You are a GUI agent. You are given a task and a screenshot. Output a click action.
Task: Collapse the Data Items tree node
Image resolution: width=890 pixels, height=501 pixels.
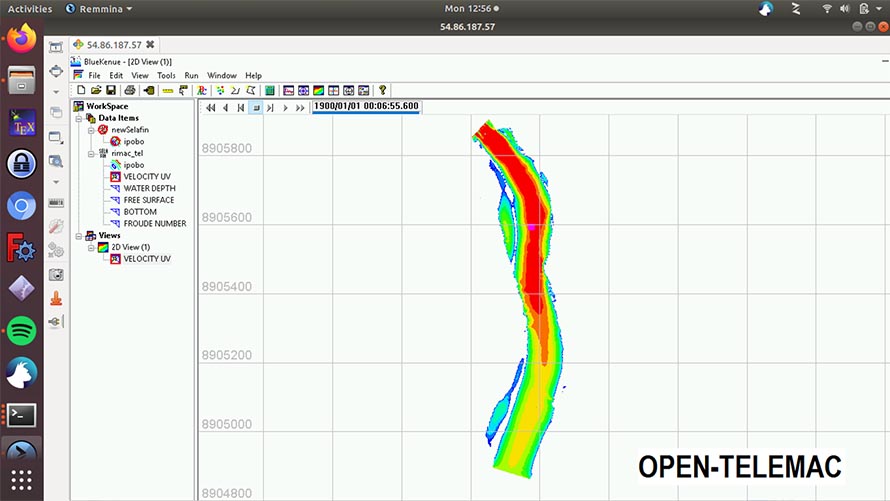click(78, 118)
